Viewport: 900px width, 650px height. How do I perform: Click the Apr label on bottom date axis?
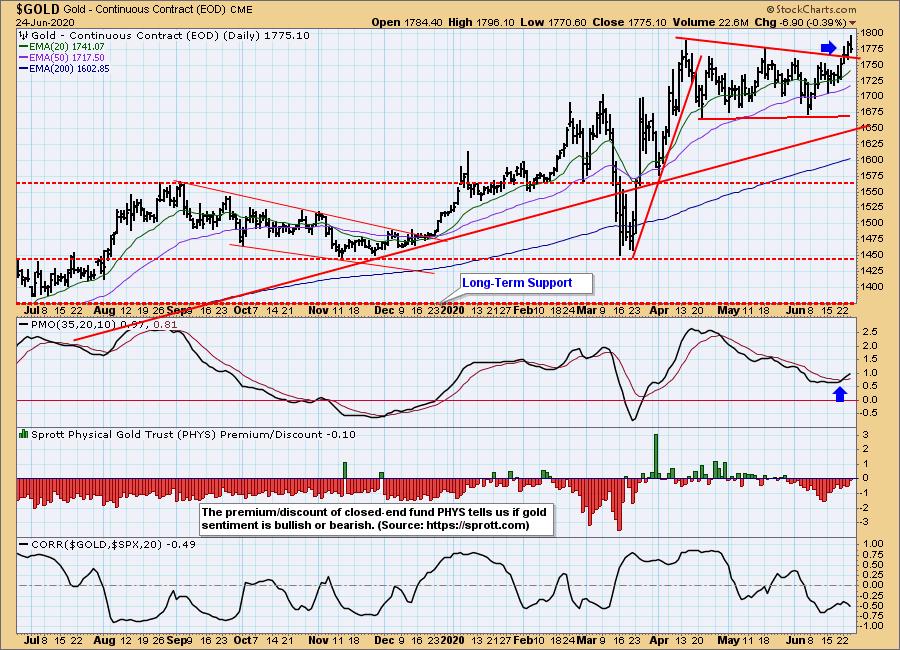659,640
